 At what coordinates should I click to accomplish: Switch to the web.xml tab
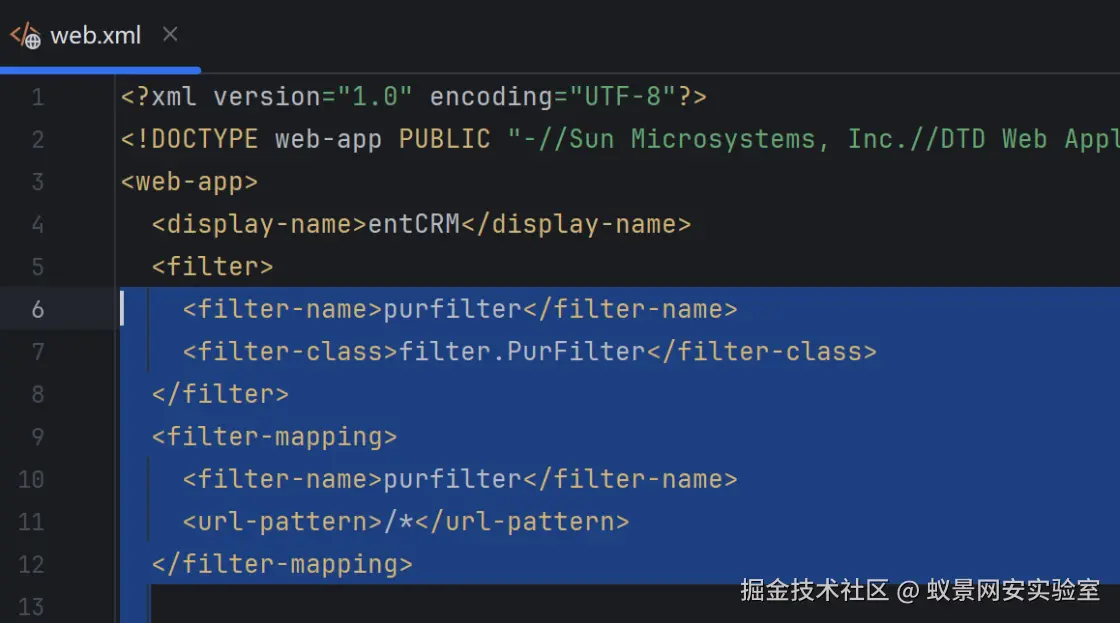point(95,36)
